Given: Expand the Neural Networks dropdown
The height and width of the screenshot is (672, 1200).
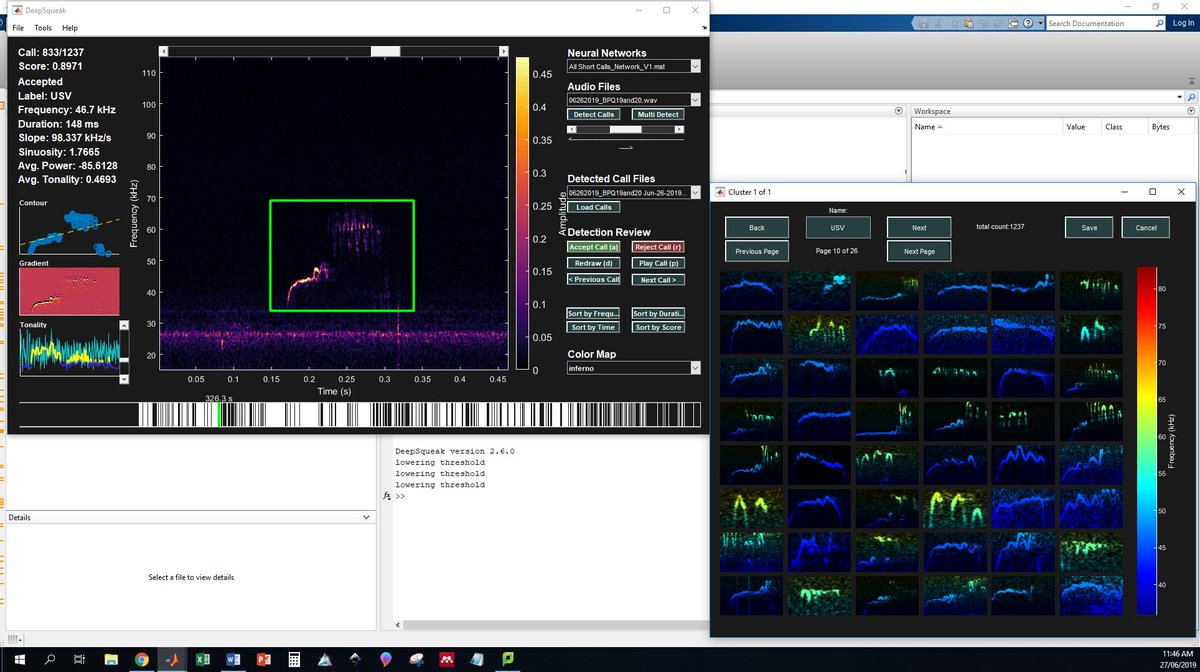Looking at the screenshot, I should [x=696, y=67].
